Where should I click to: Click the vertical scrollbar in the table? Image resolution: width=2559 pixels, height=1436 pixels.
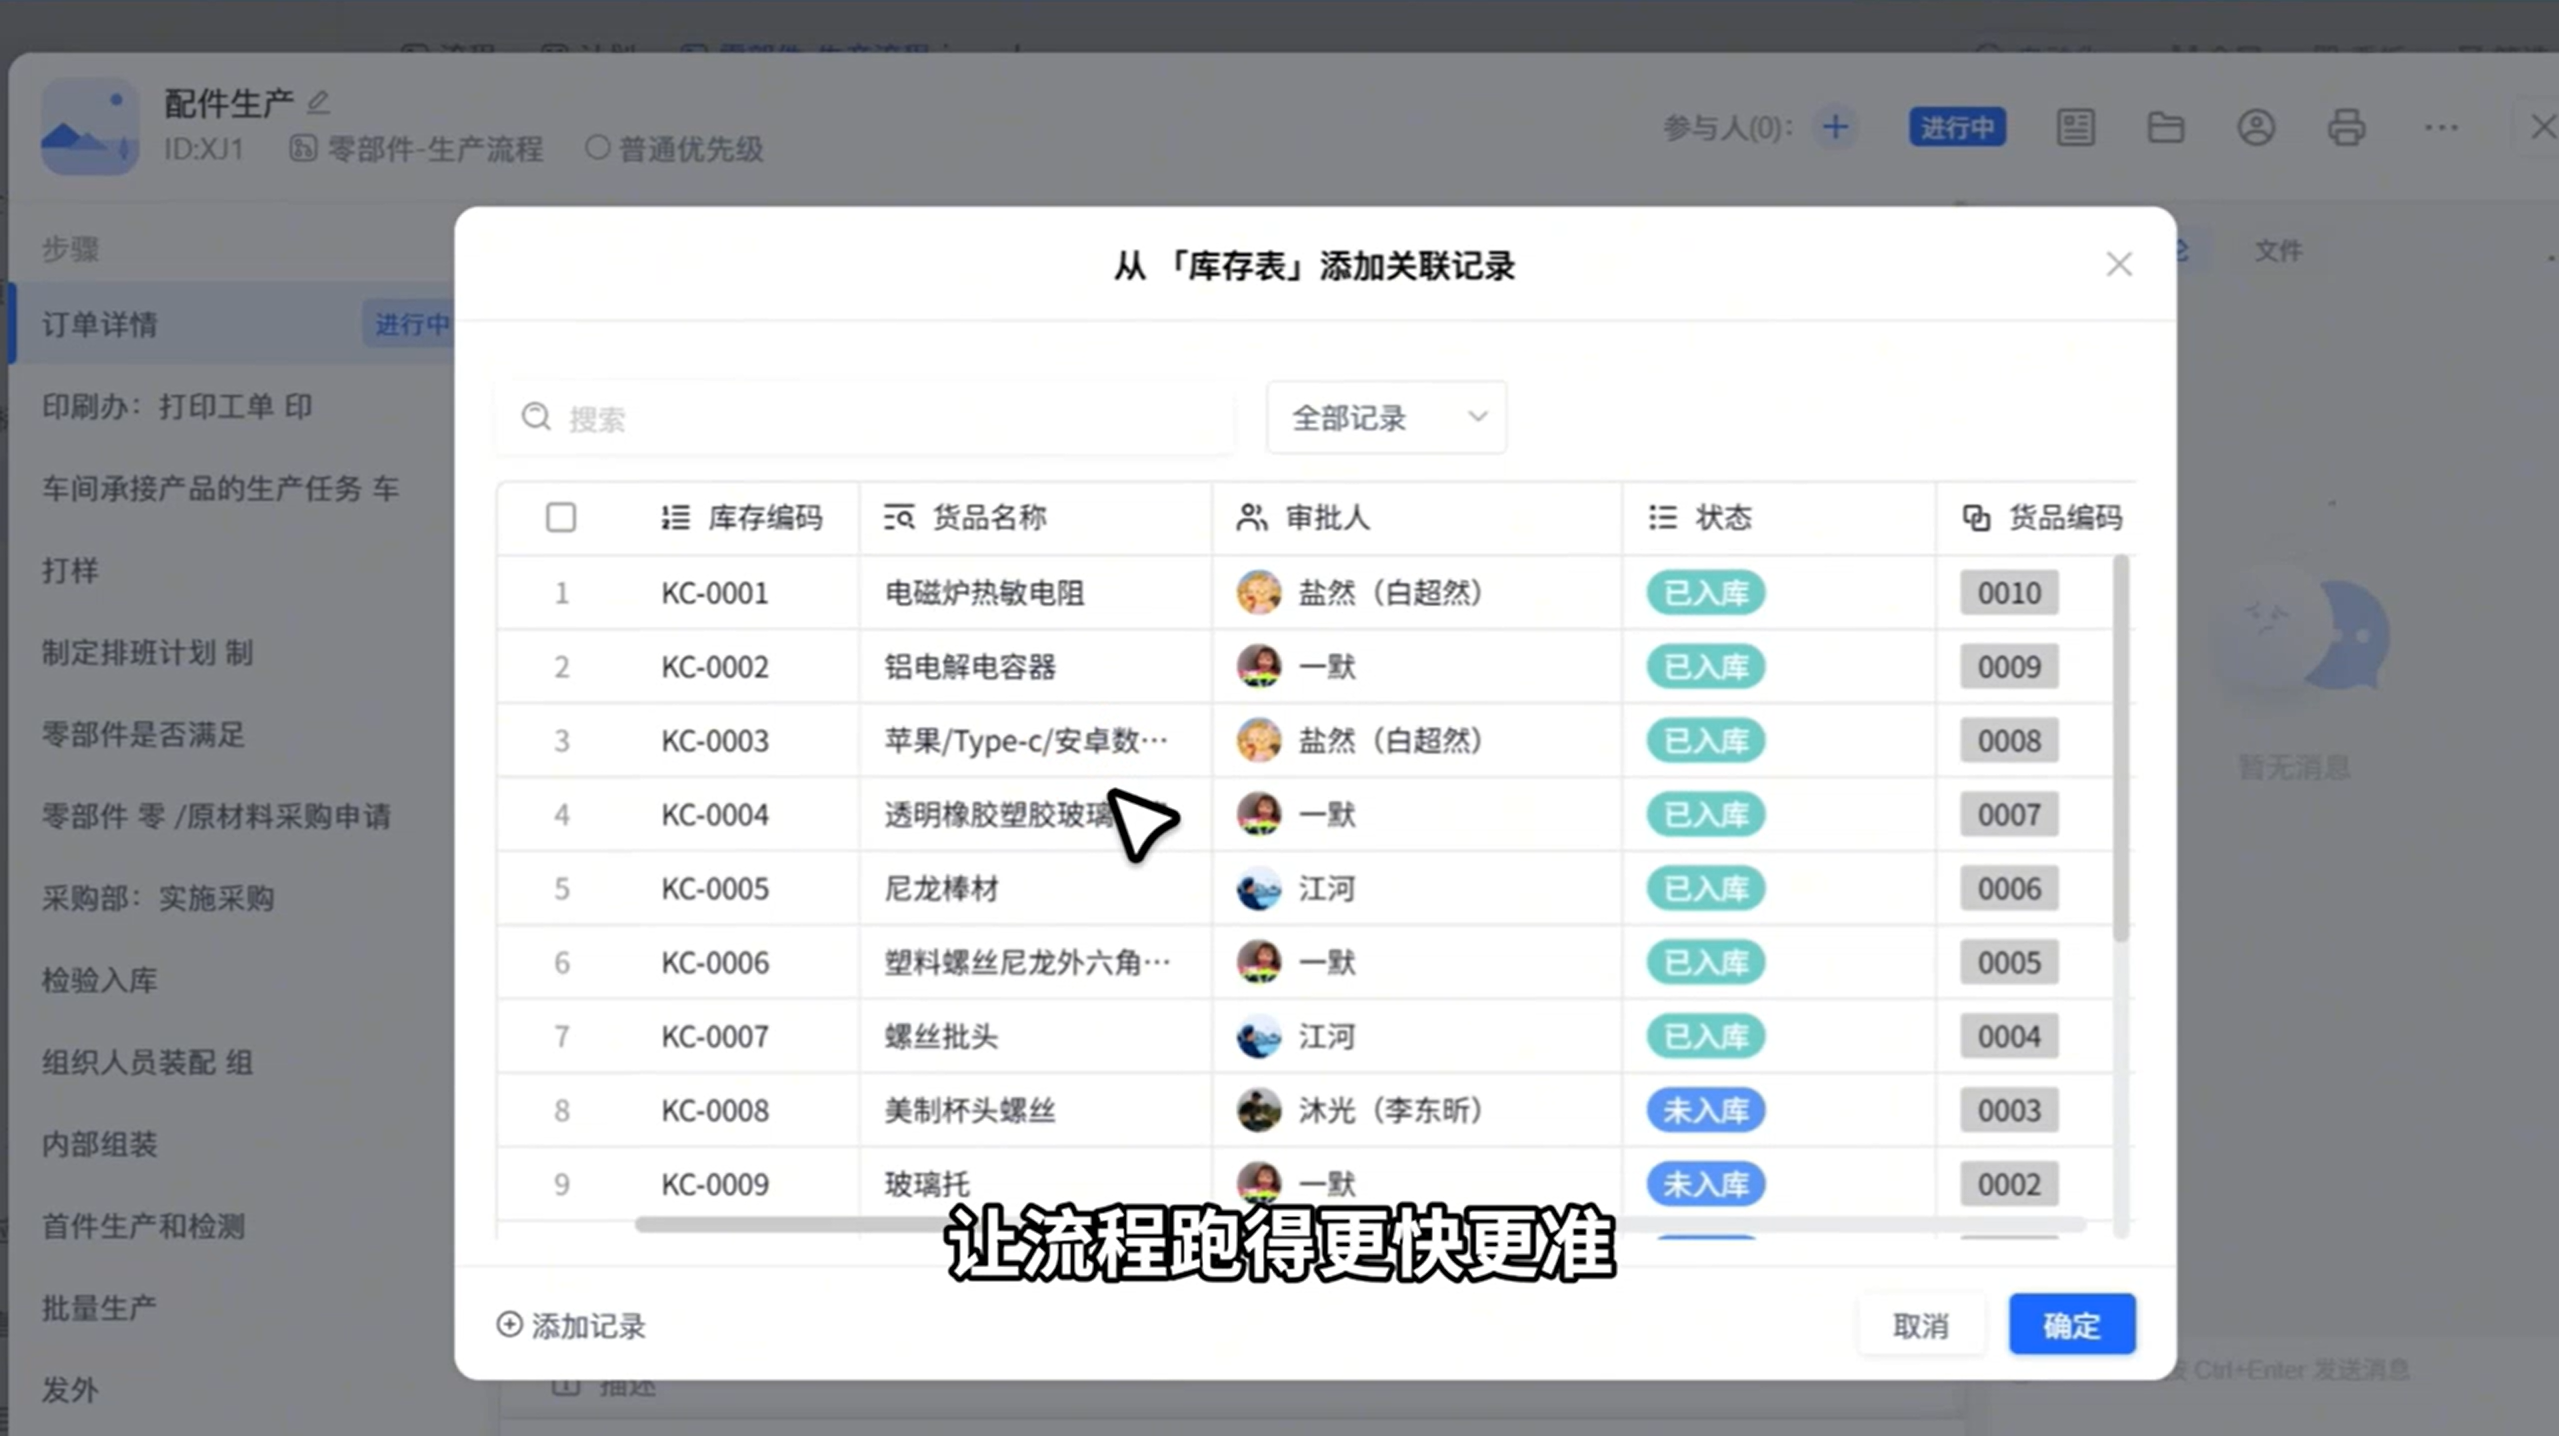[x=2121, y=748]
